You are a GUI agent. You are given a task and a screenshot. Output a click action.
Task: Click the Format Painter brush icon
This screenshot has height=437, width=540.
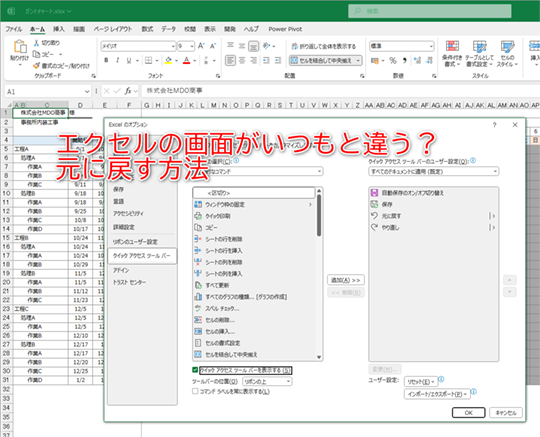(x=37, y=65)
